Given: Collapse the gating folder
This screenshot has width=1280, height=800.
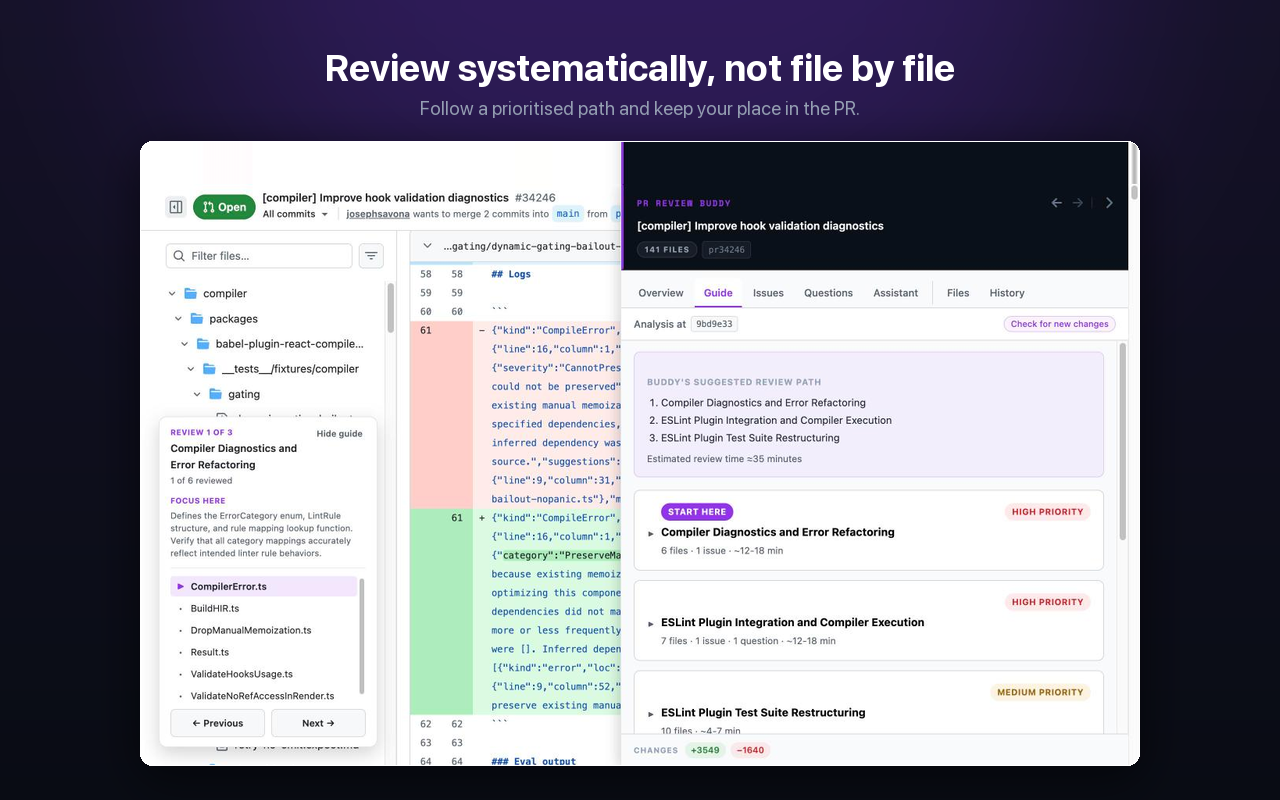Looking at the screenshot, I should pyautogui.click(x=197, y=394).
